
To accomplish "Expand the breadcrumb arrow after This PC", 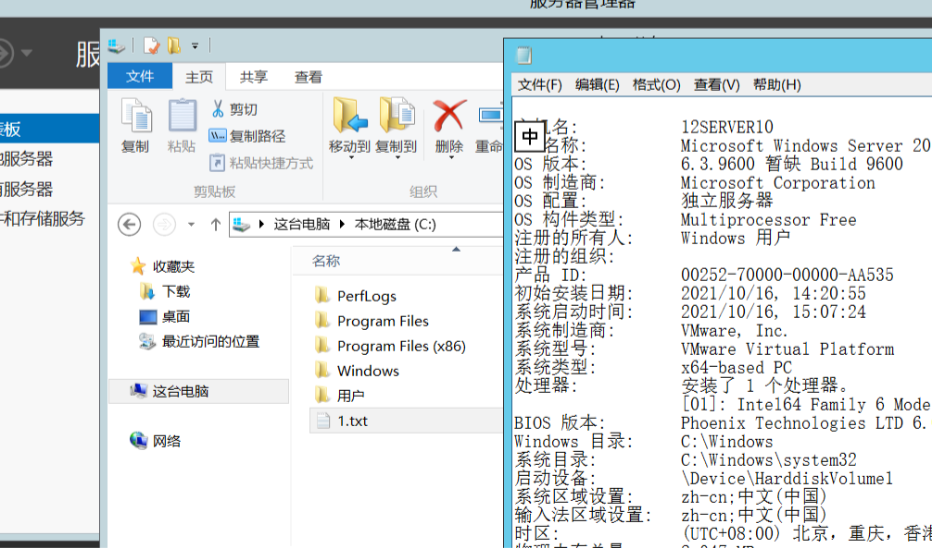I will click(x=342, y=224).
